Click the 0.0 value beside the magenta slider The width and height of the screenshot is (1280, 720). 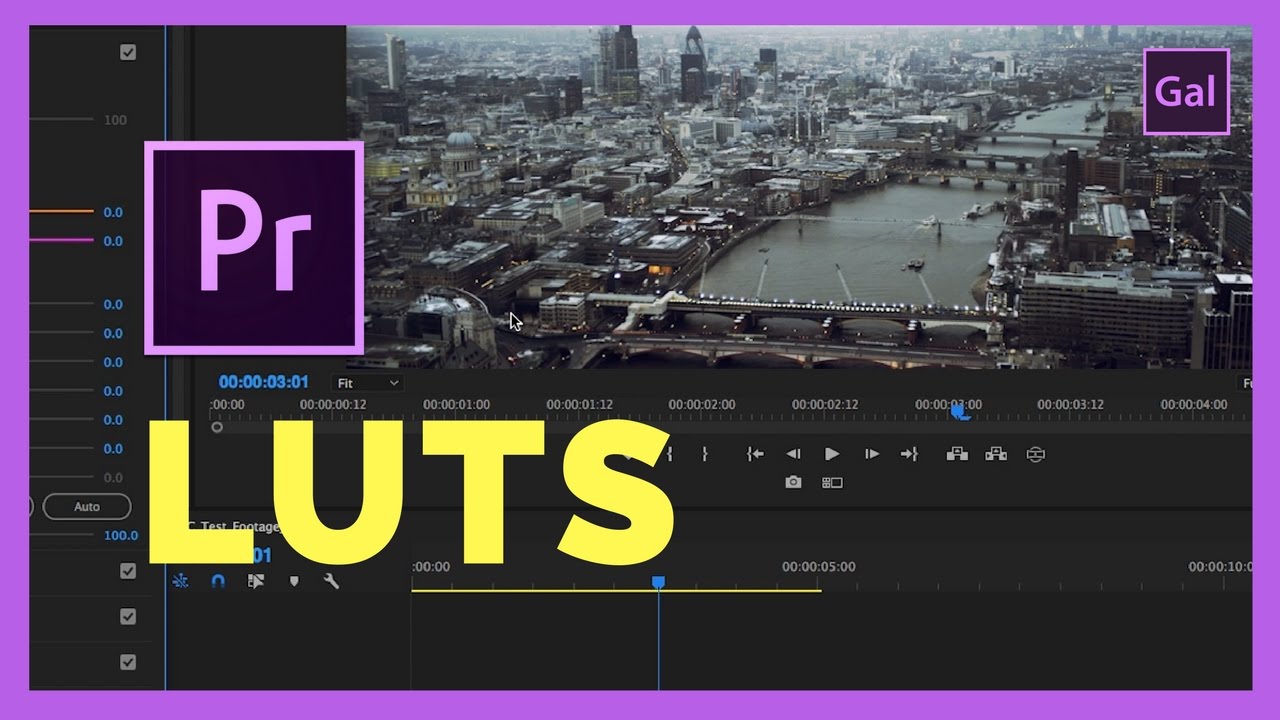click(113, 241)
